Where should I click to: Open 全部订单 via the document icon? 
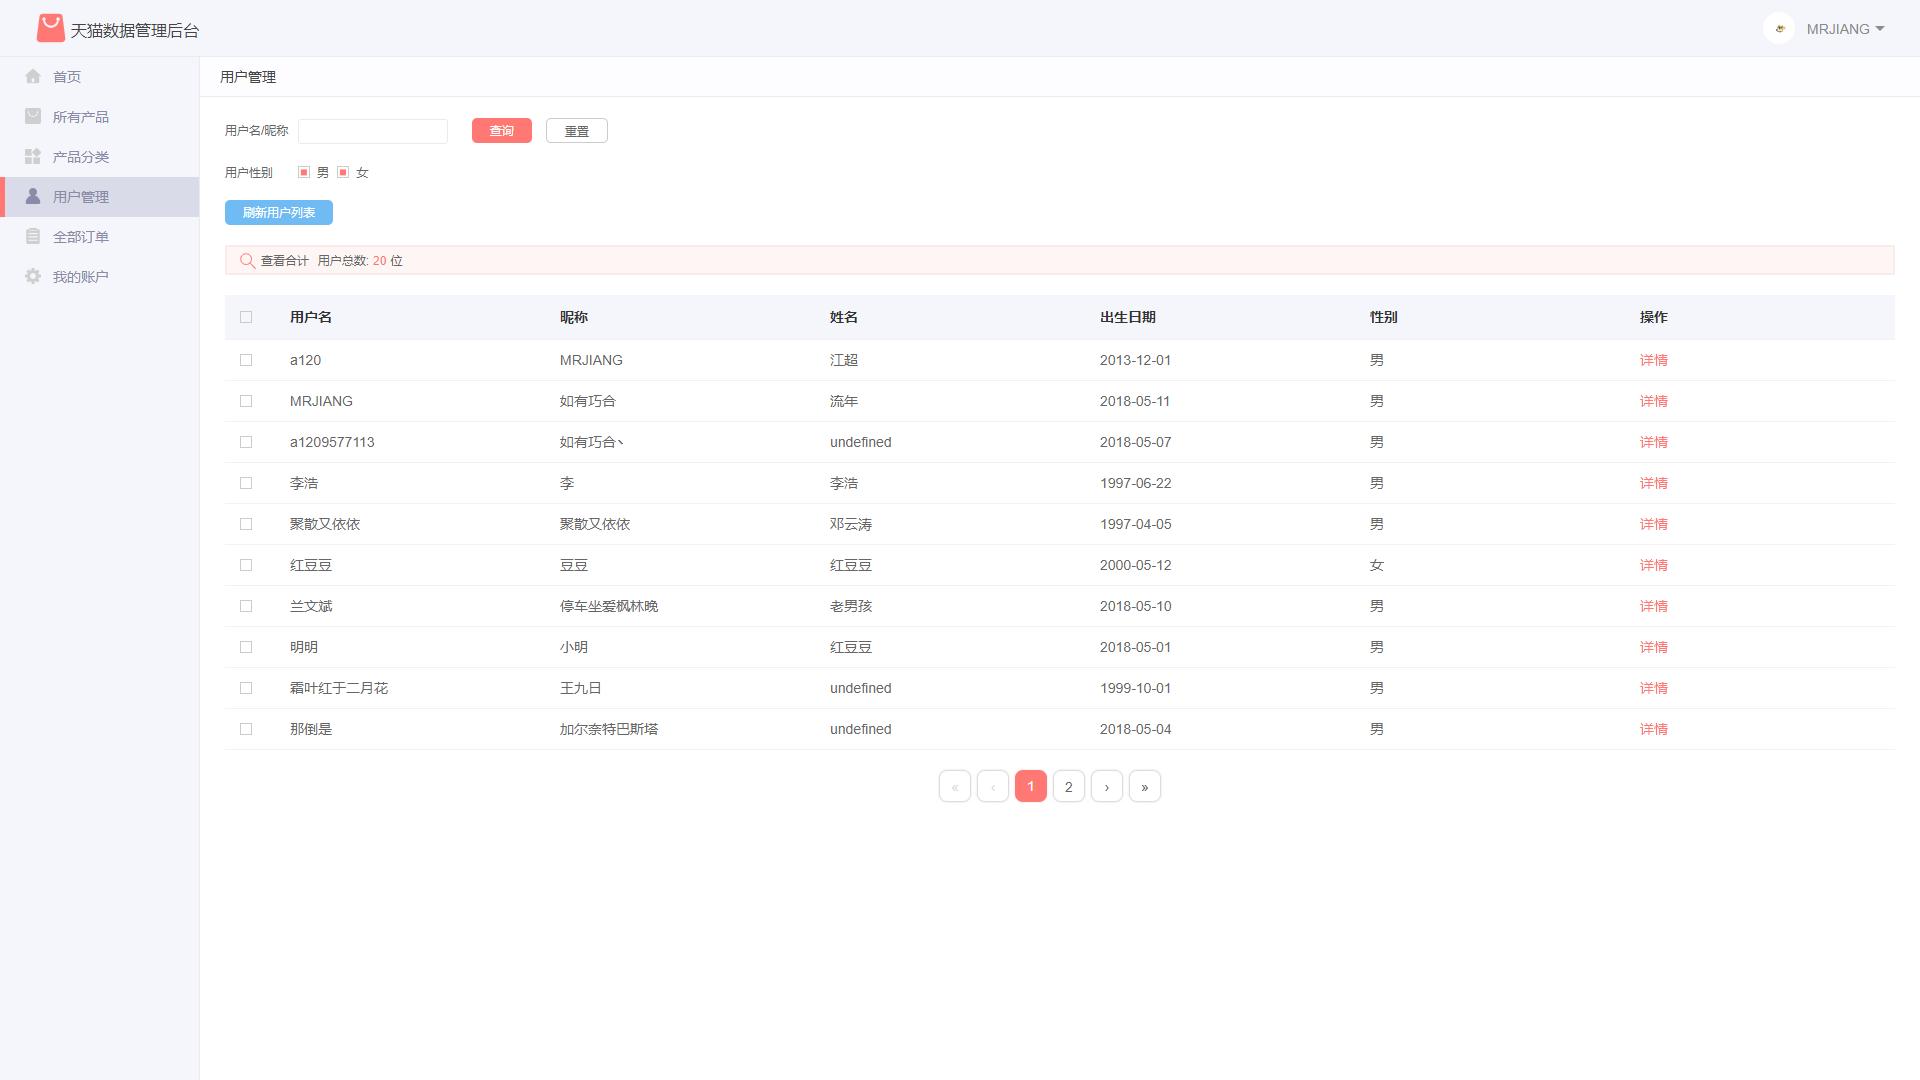33,236
